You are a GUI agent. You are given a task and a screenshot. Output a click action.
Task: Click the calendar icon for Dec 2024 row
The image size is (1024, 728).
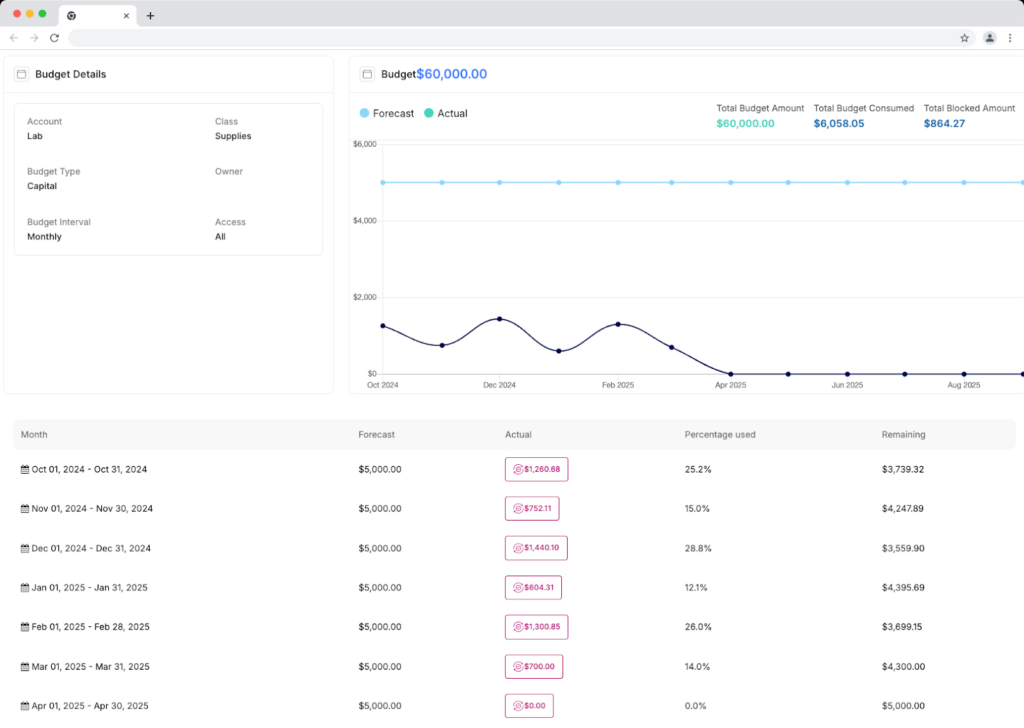[x=25, y=548]
